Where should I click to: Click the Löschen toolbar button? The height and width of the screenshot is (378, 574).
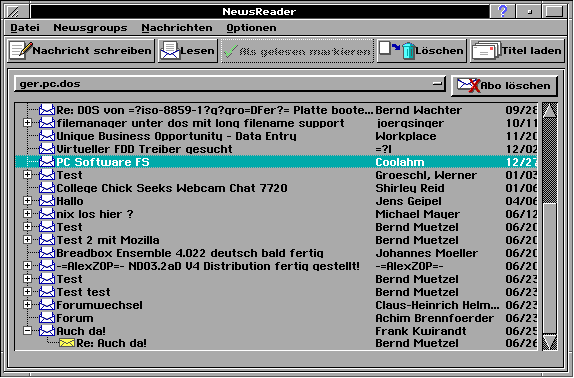point(422,51)
